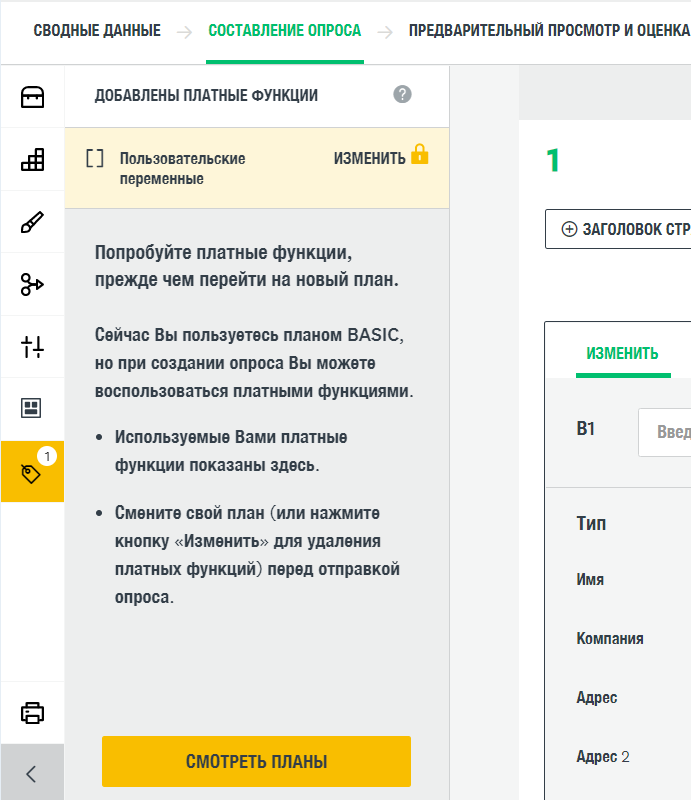Open the options sliders icon
The image size is (691, 800).
click(x=32, y=347)
